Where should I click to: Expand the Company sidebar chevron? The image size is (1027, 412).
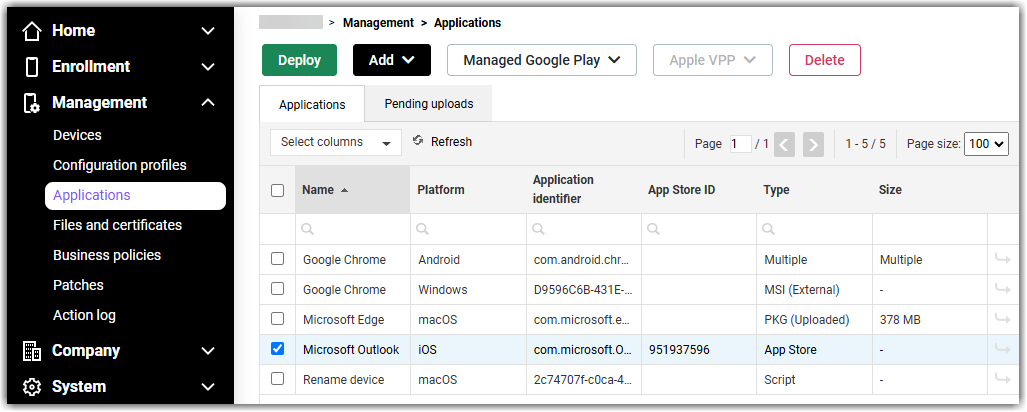click(x=208, y=351)
